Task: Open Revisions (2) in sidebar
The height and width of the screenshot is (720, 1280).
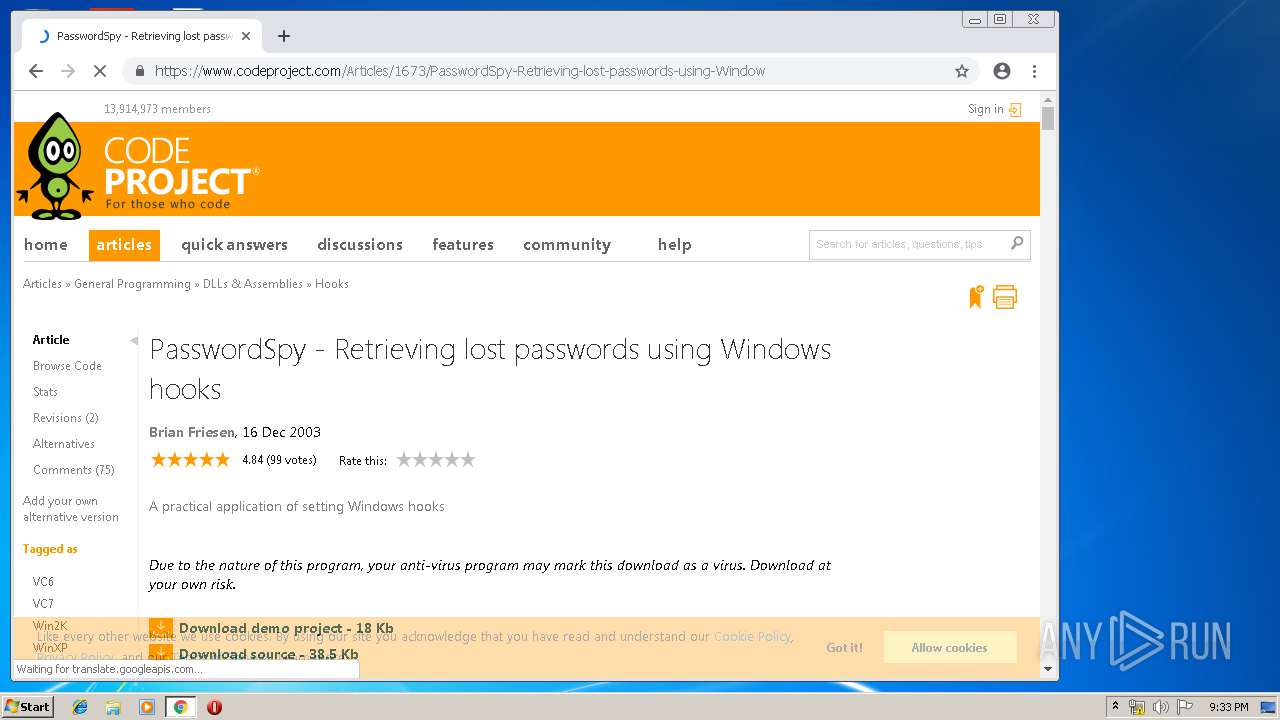Action: click(x=66, y=418)
